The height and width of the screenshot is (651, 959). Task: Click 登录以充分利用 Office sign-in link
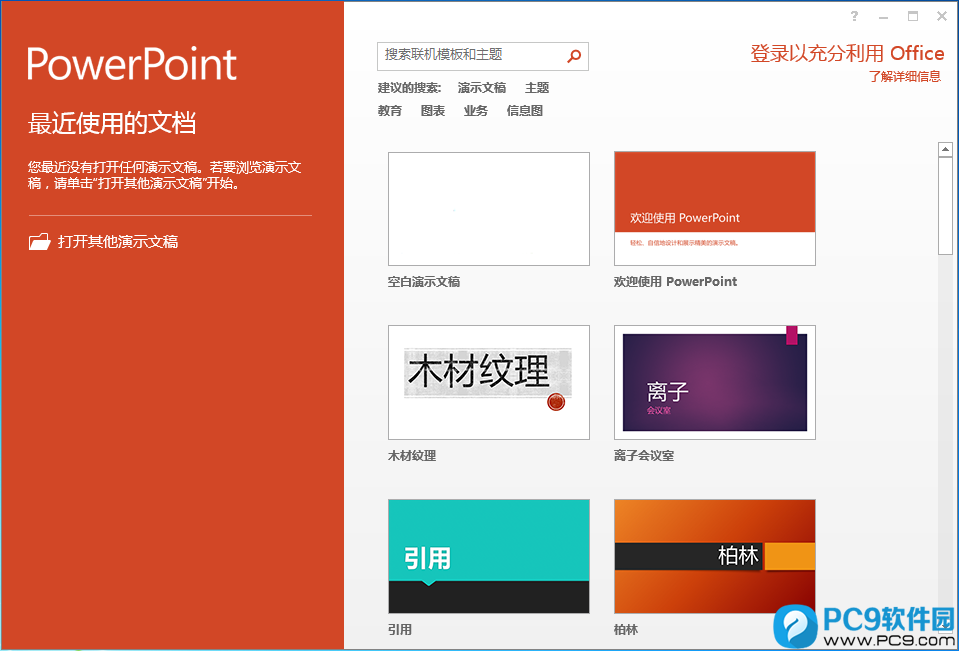click(x=847, y=54)
